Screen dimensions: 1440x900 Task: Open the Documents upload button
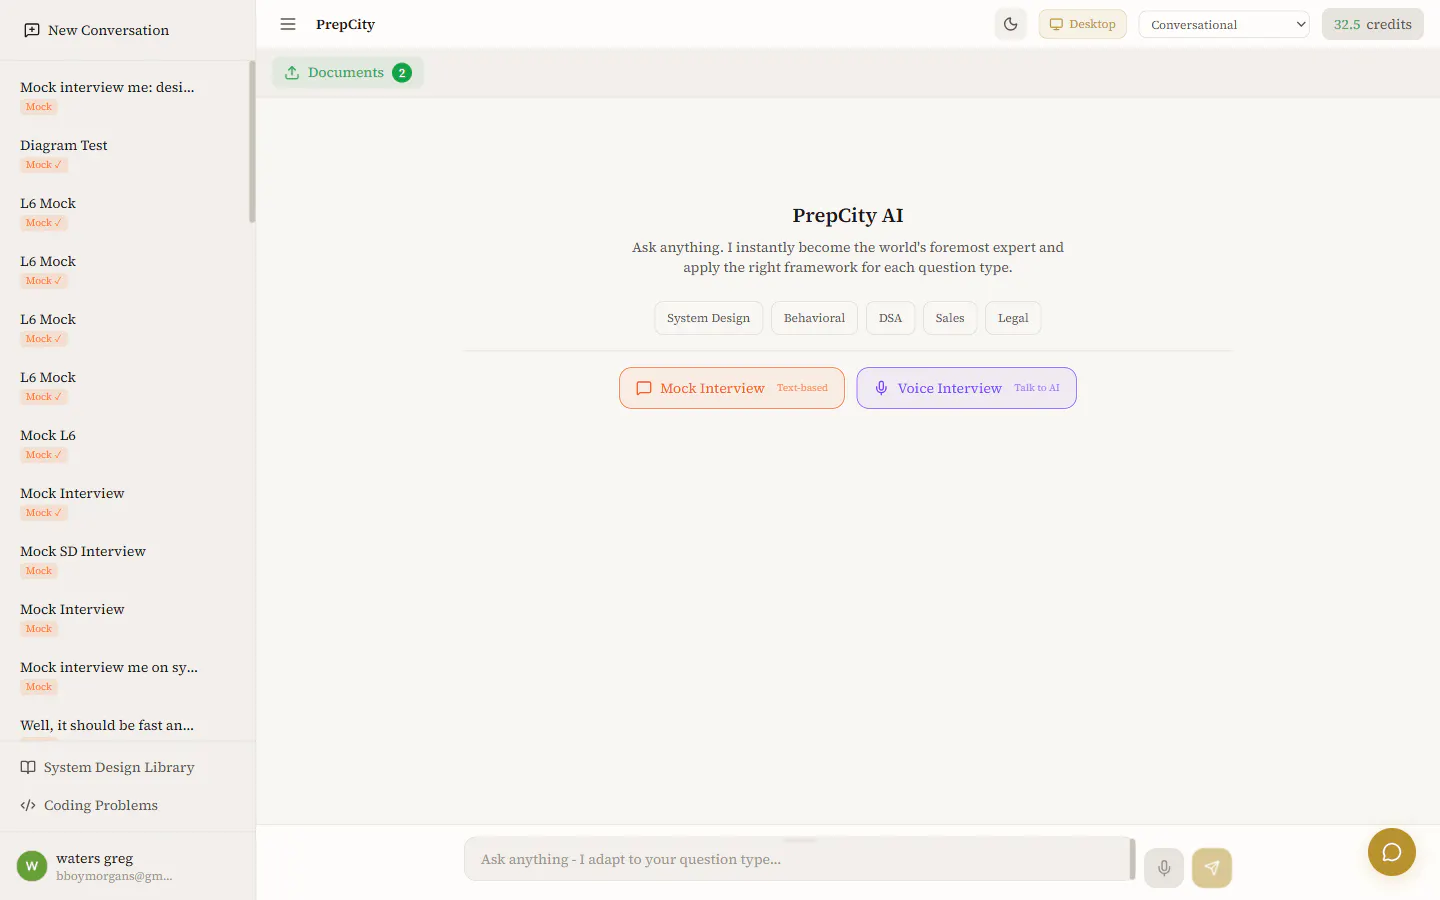click(x=348, y=72)
